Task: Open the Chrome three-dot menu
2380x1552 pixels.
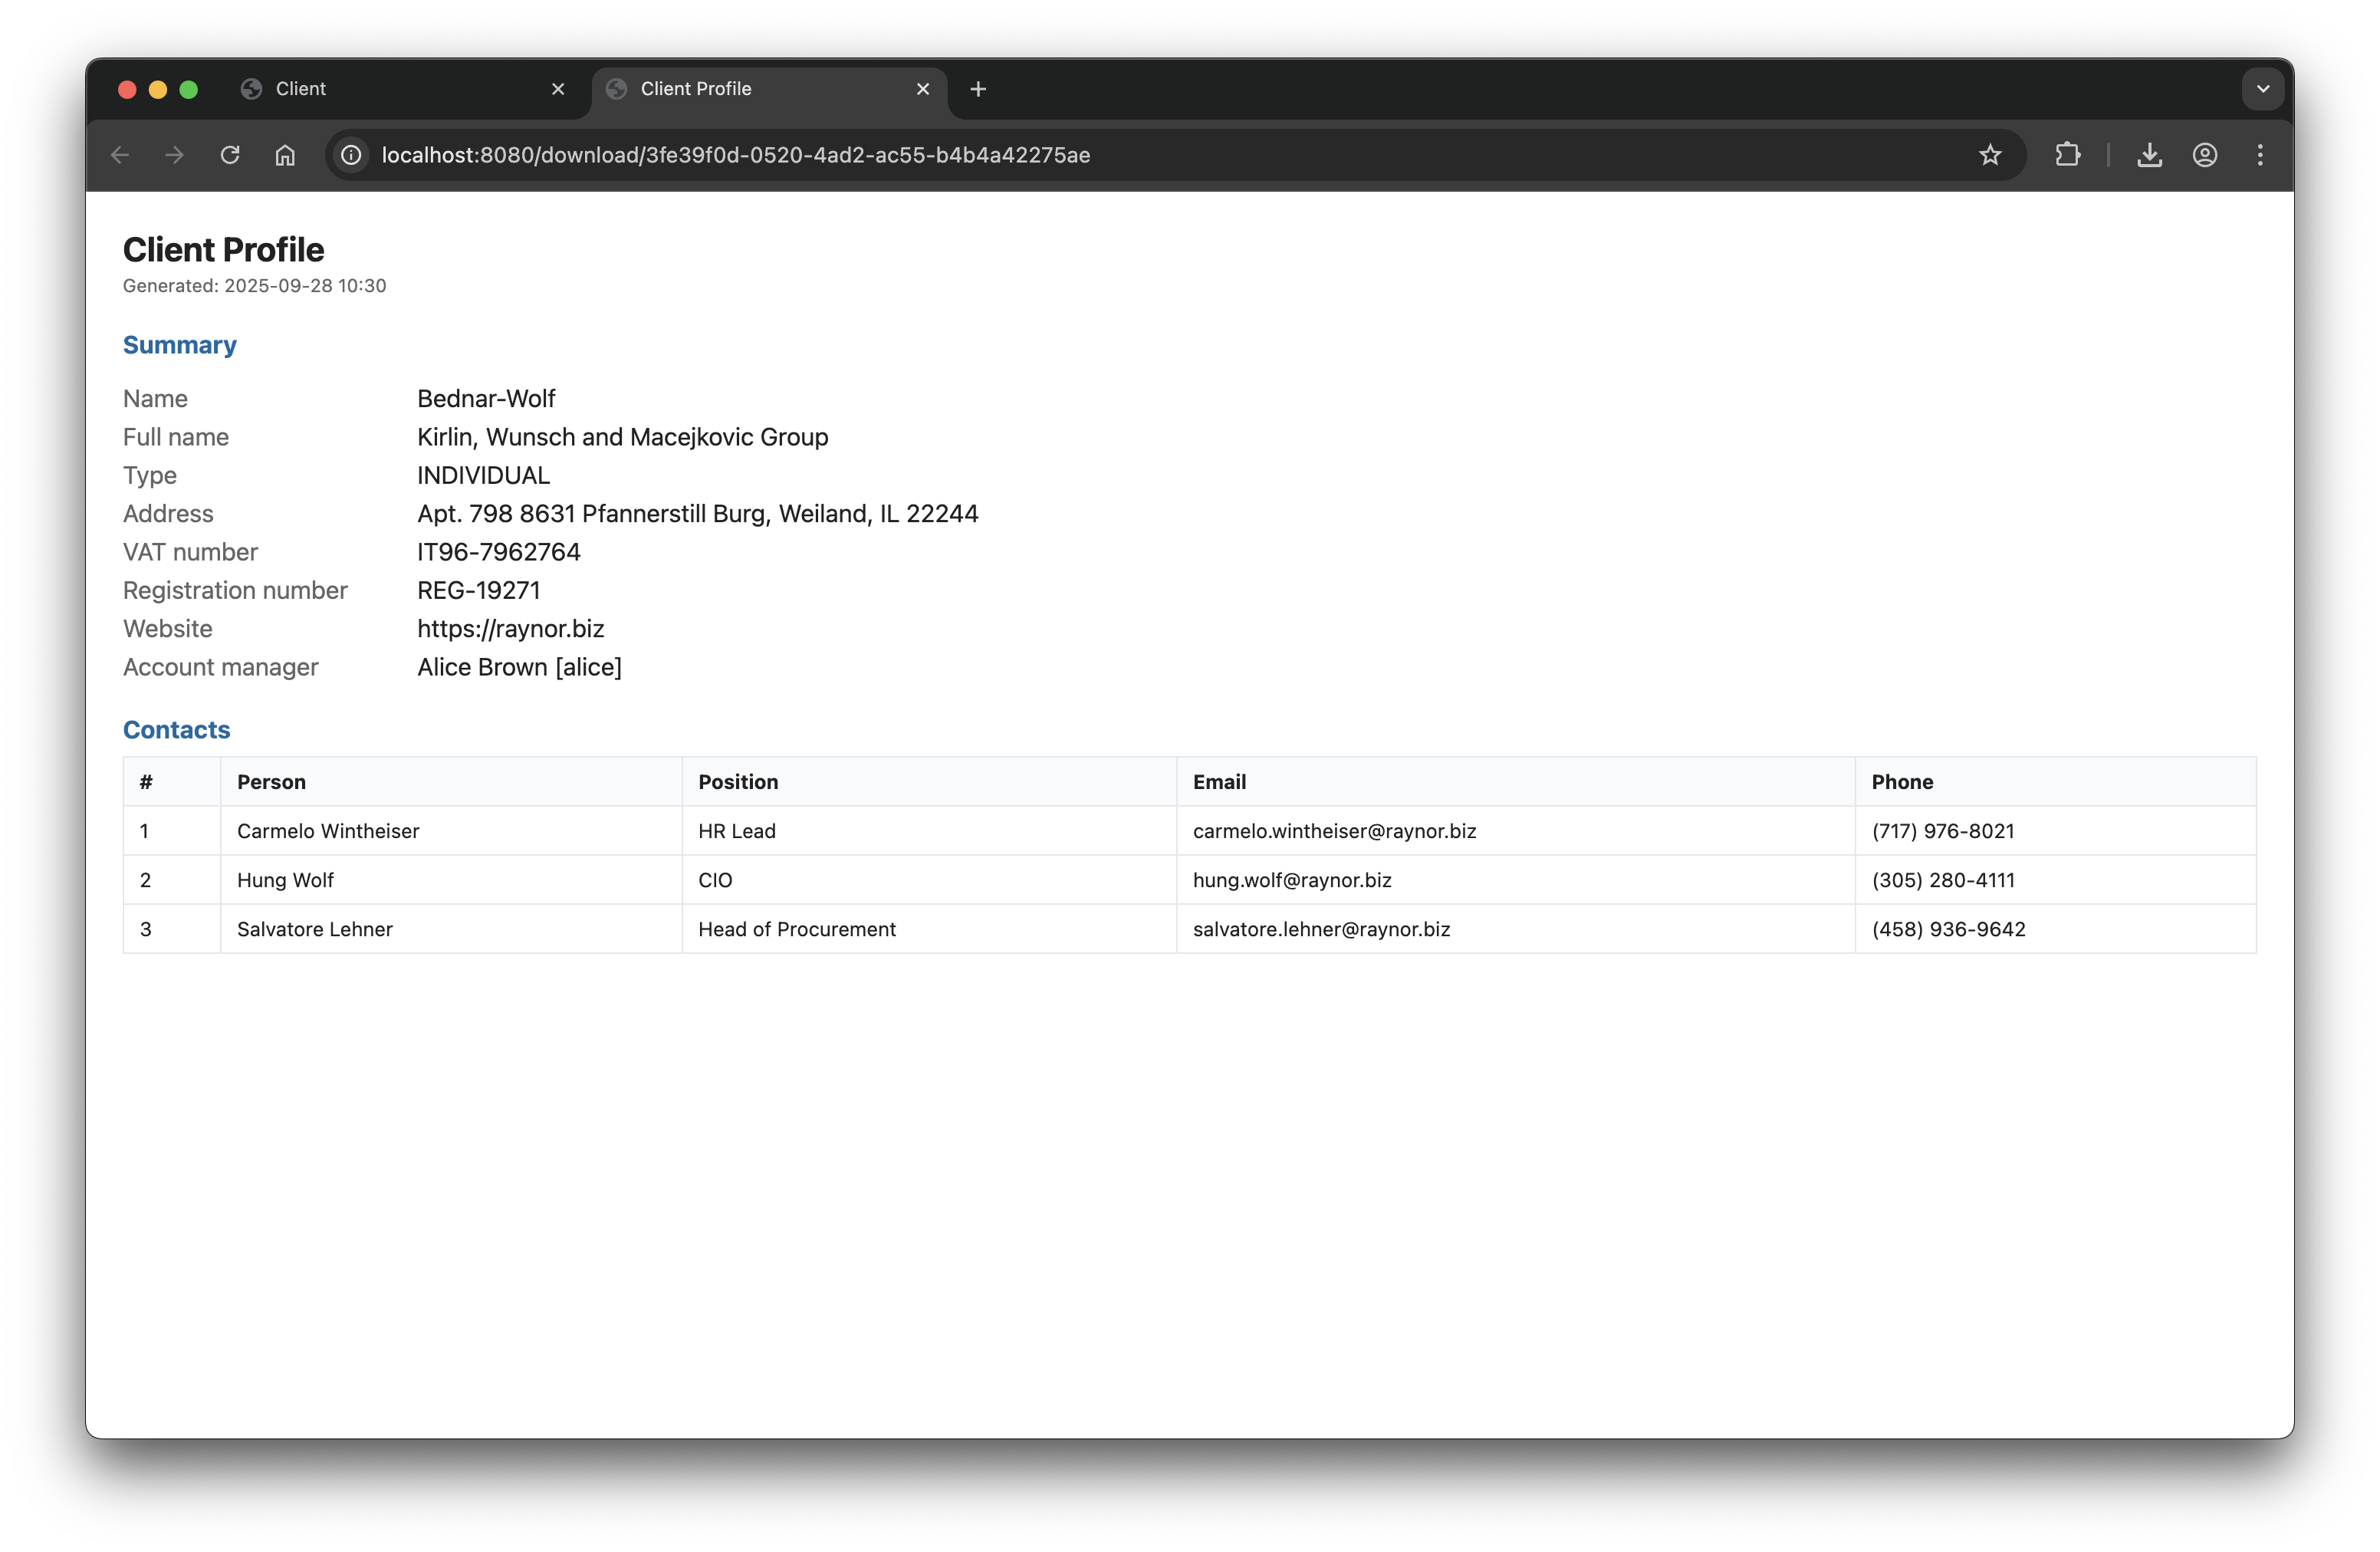Action: pyautogui.click(x=2260, y=155)
